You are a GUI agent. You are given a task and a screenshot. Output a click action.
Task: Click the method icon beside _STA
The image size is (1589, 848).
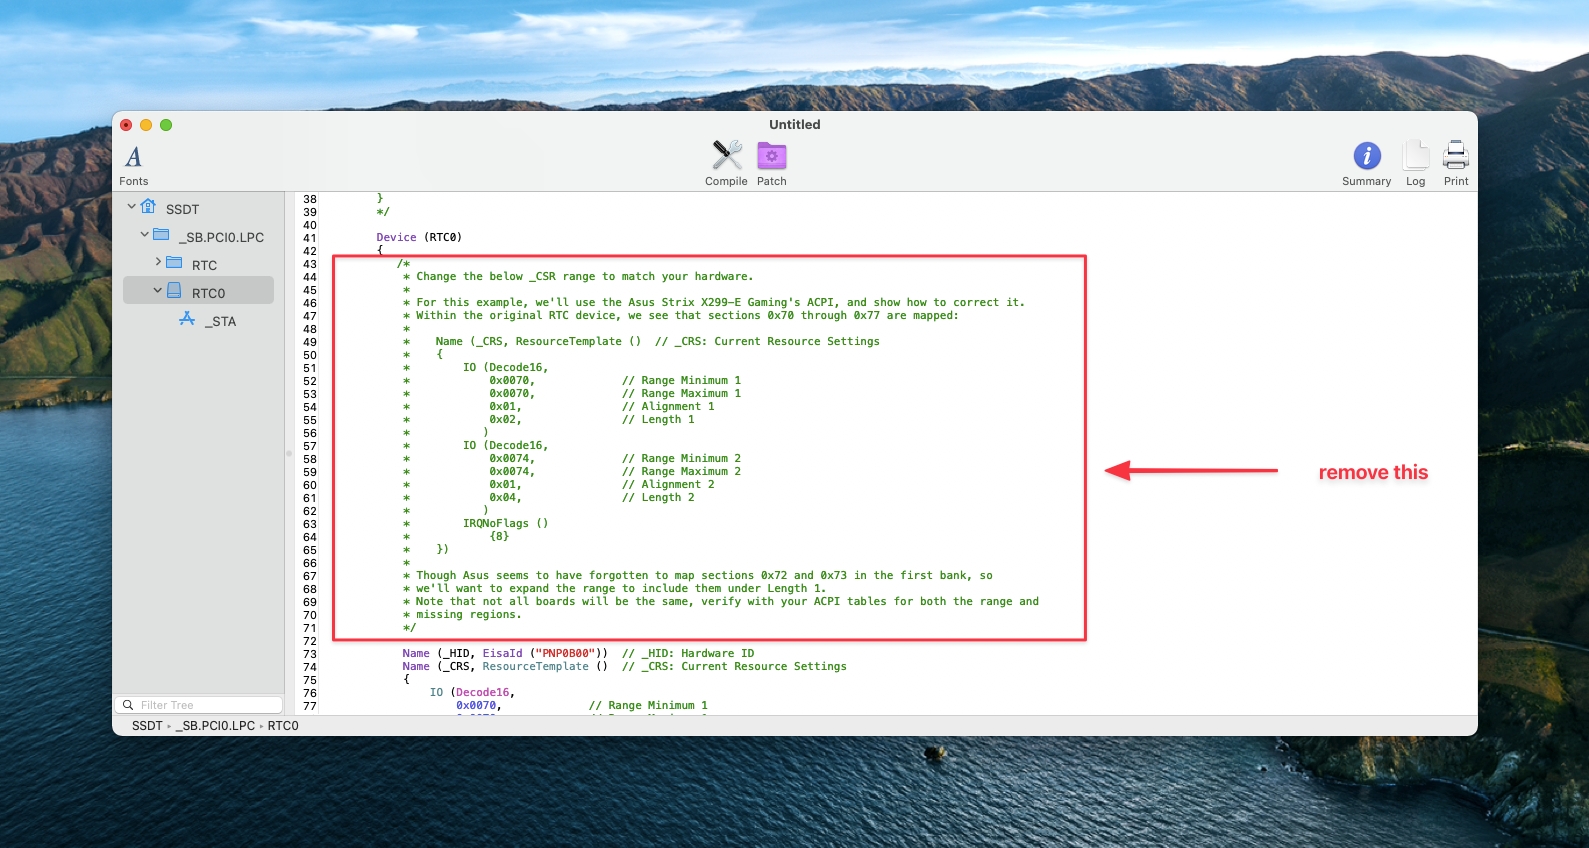pyautogui.click(x=187, y=319)
